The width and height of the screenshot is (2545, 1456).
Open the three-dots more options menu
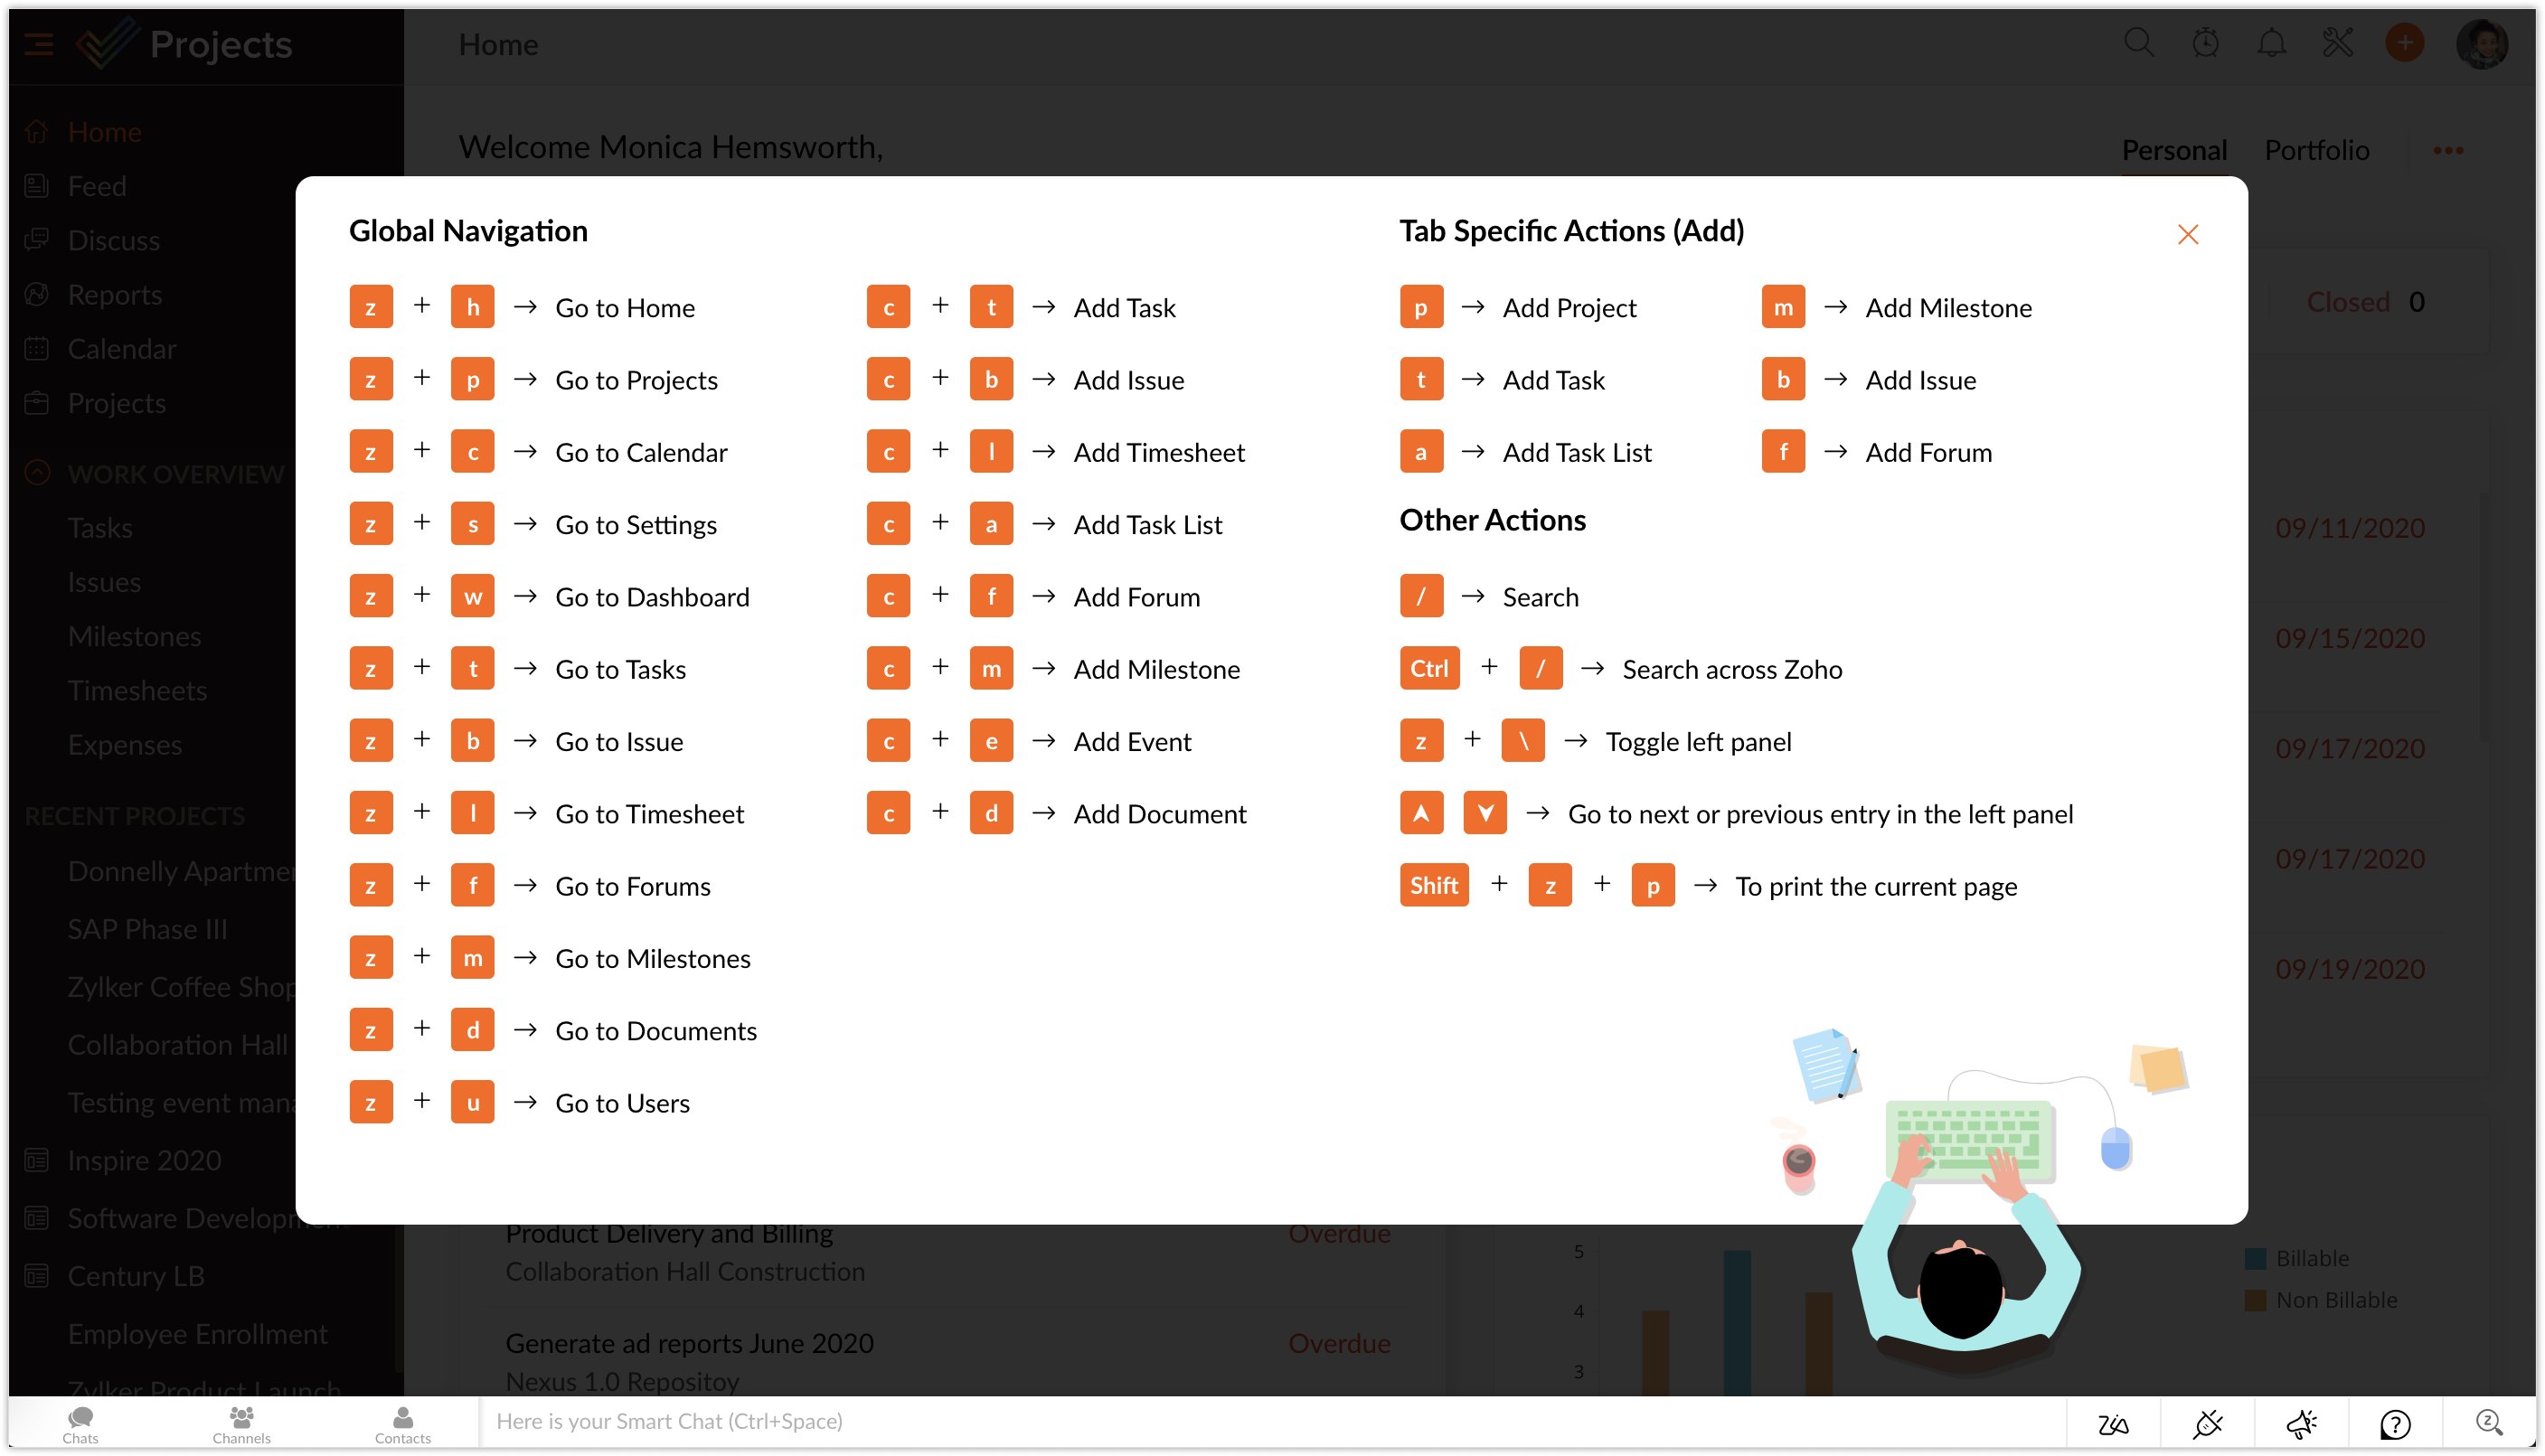pyautogui.click(x=2447, y=150)
